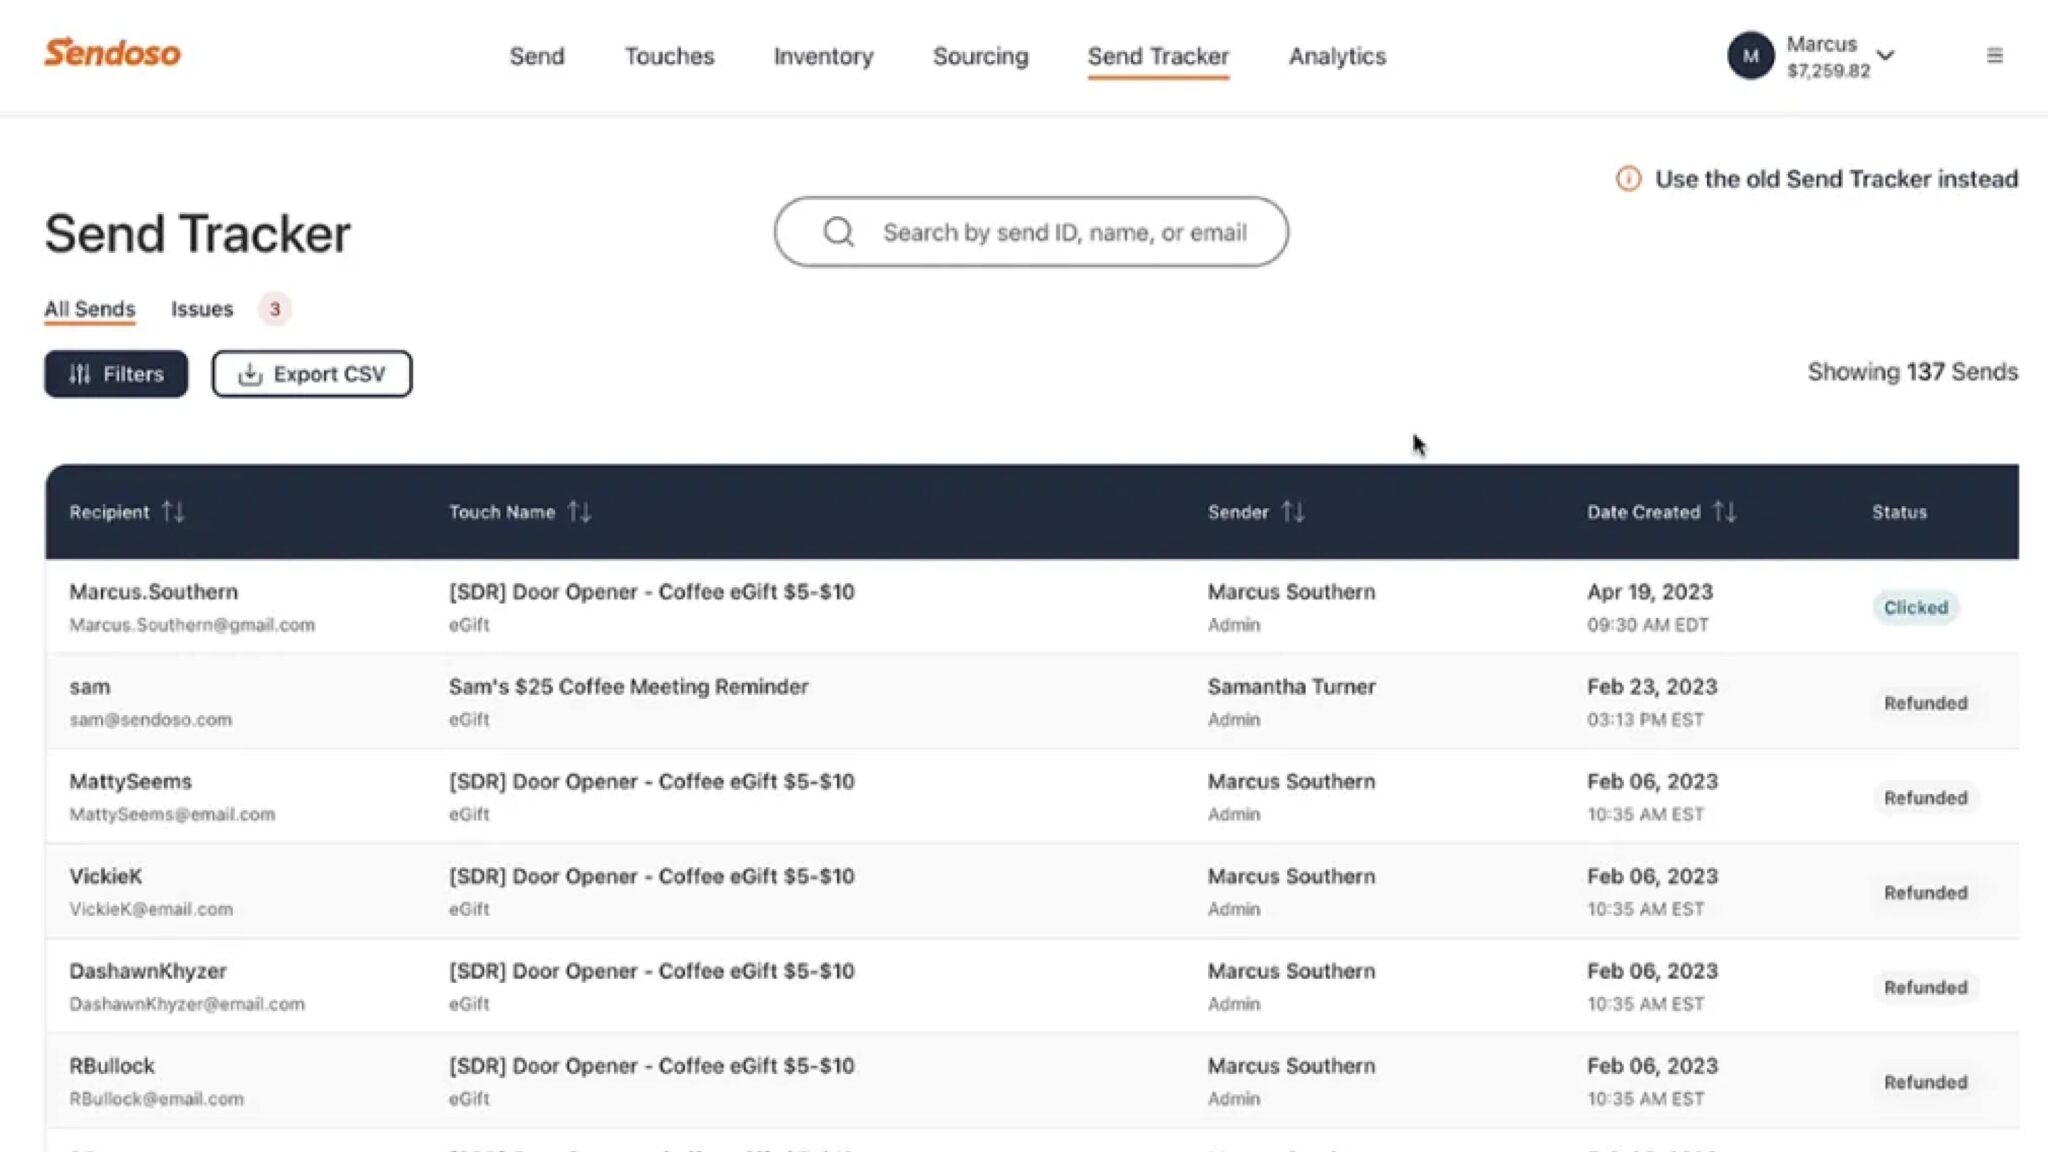The width and height of the screenshot is (2048, 1152).
Task: Click the sam@sendoso.com email
Action: point(150,720)
